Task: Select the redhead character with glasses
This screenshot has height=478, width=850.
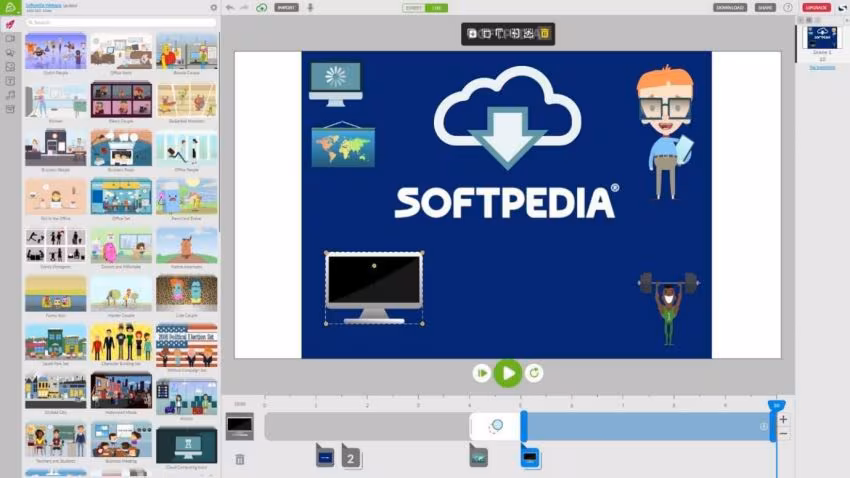Action: pos(665,133)
